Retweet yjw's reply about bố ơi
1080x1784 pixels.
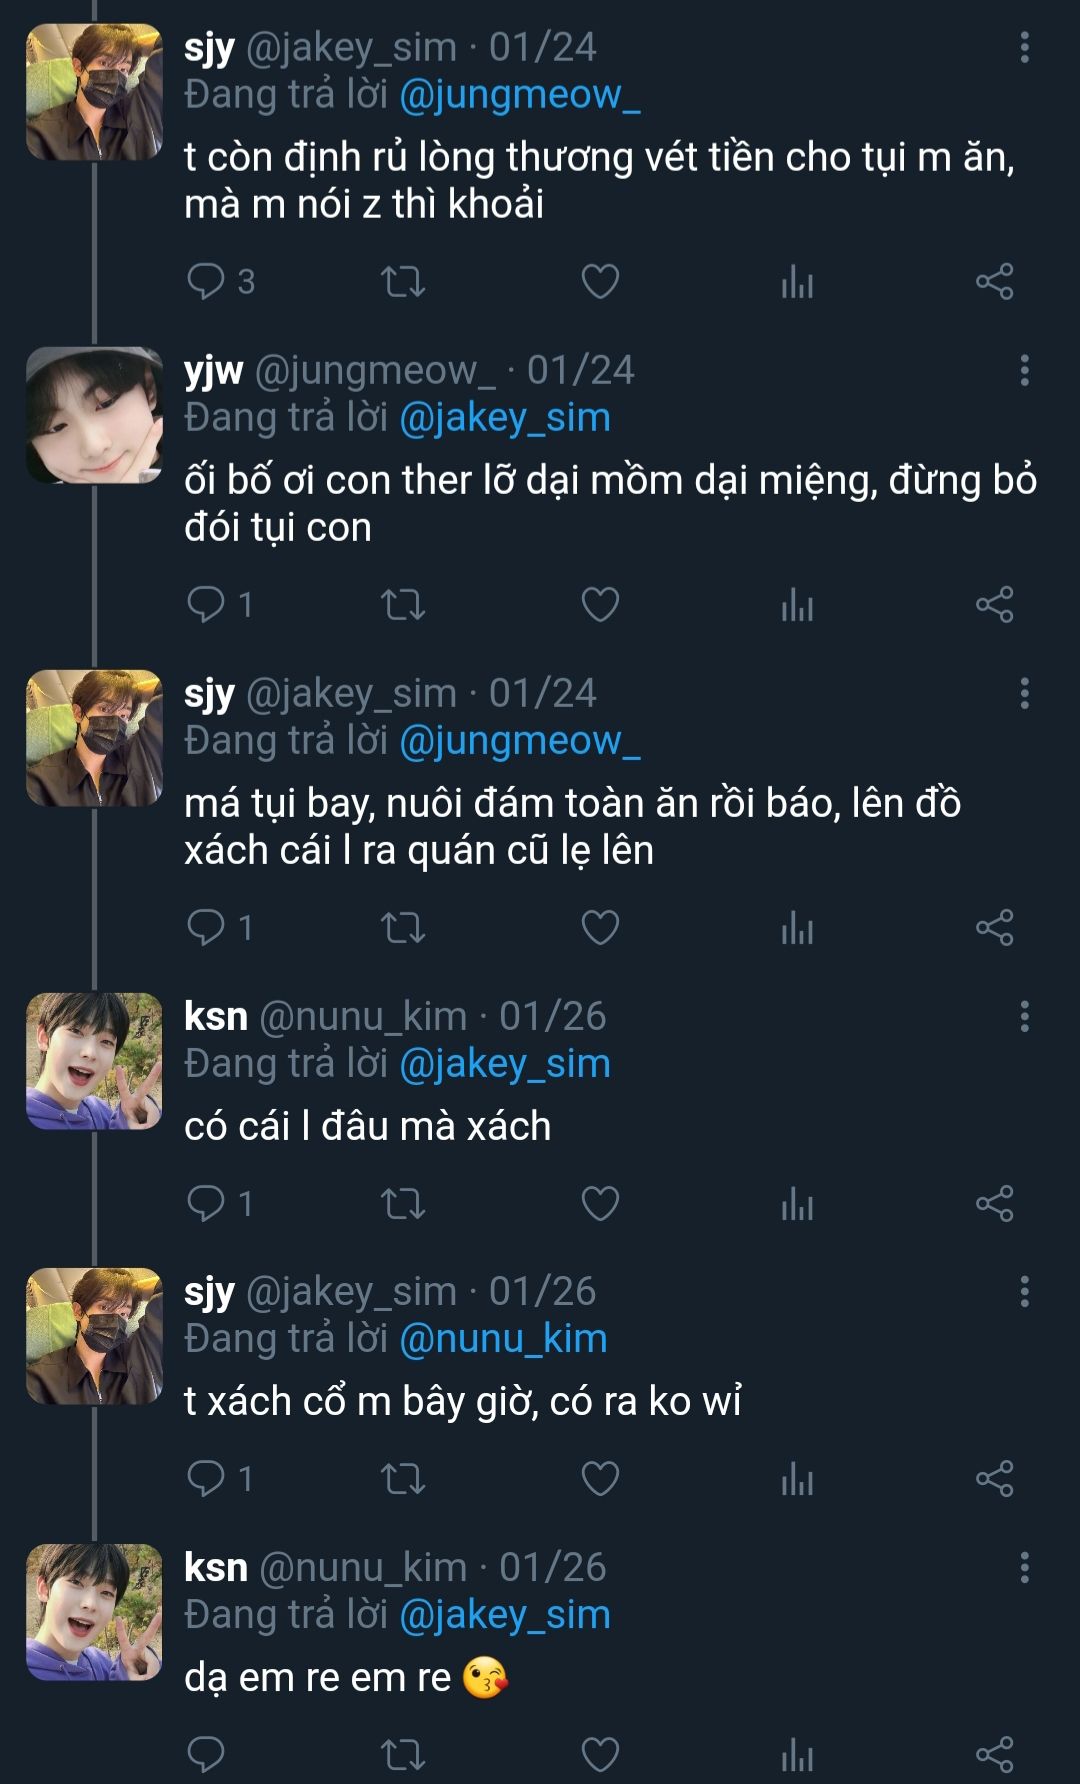click(x=403, y=605)
